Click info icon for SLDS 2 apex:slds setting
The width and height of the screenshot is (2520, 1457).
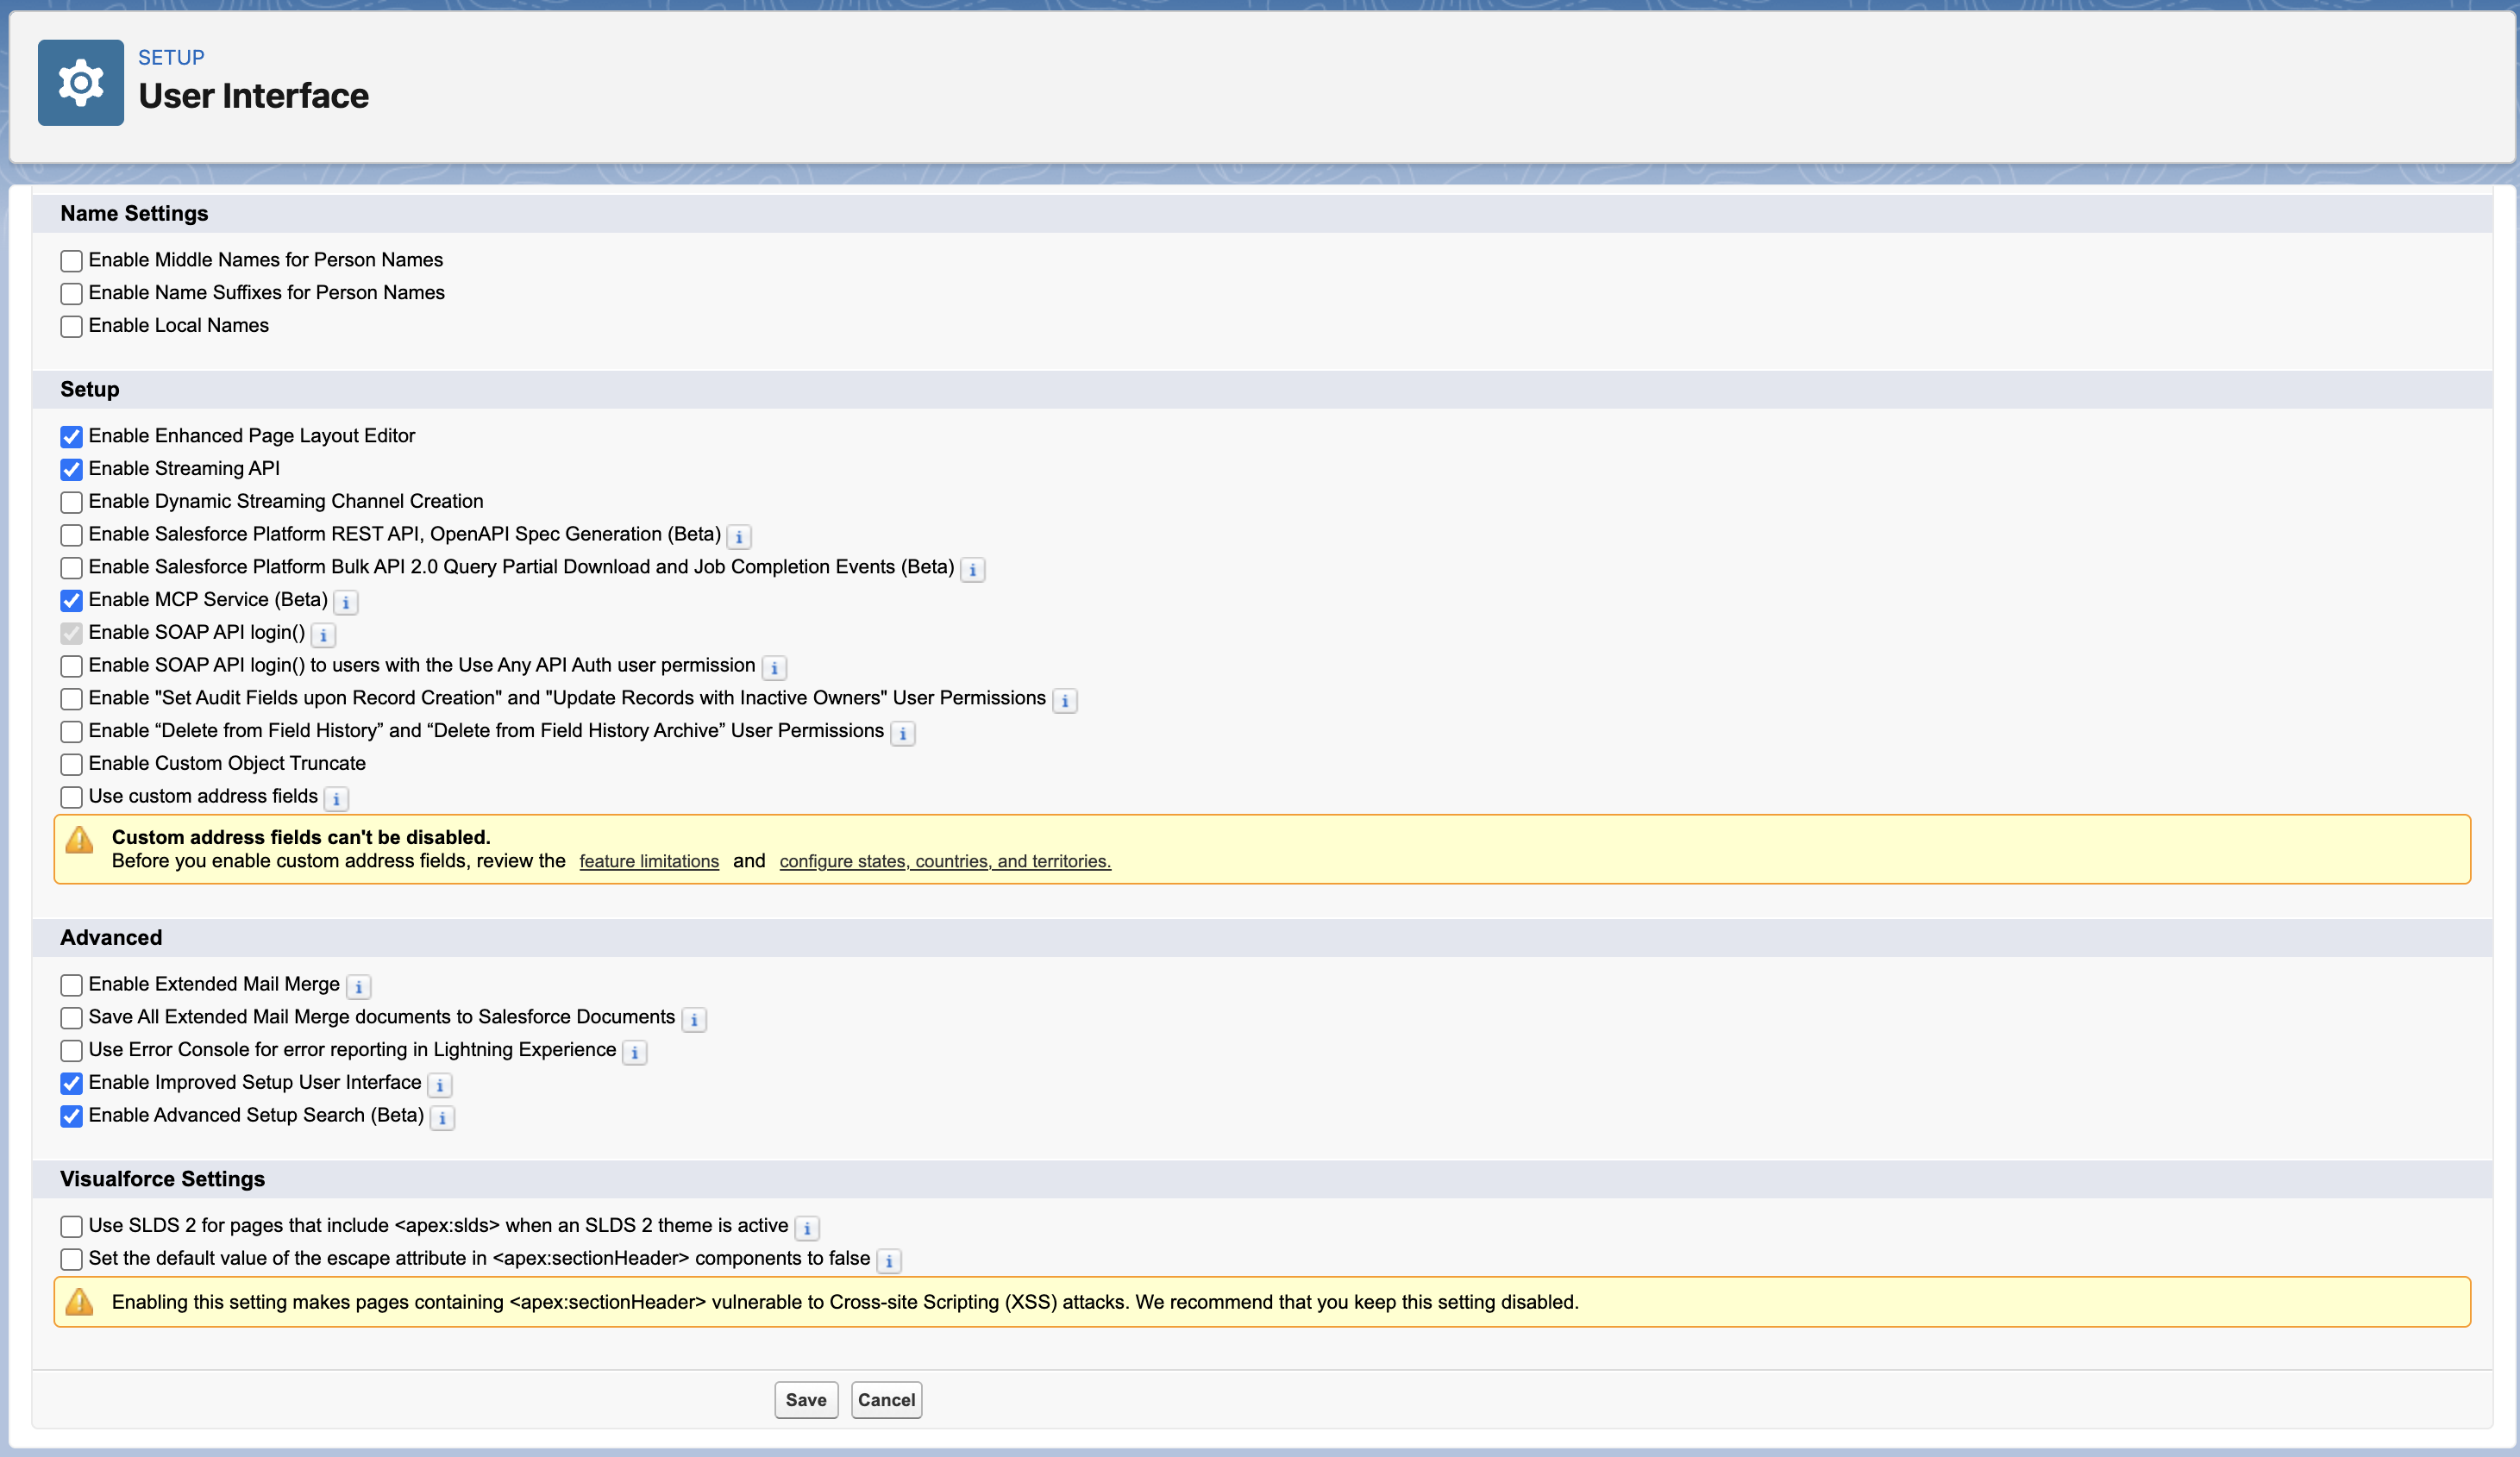tap(807, 1228)
